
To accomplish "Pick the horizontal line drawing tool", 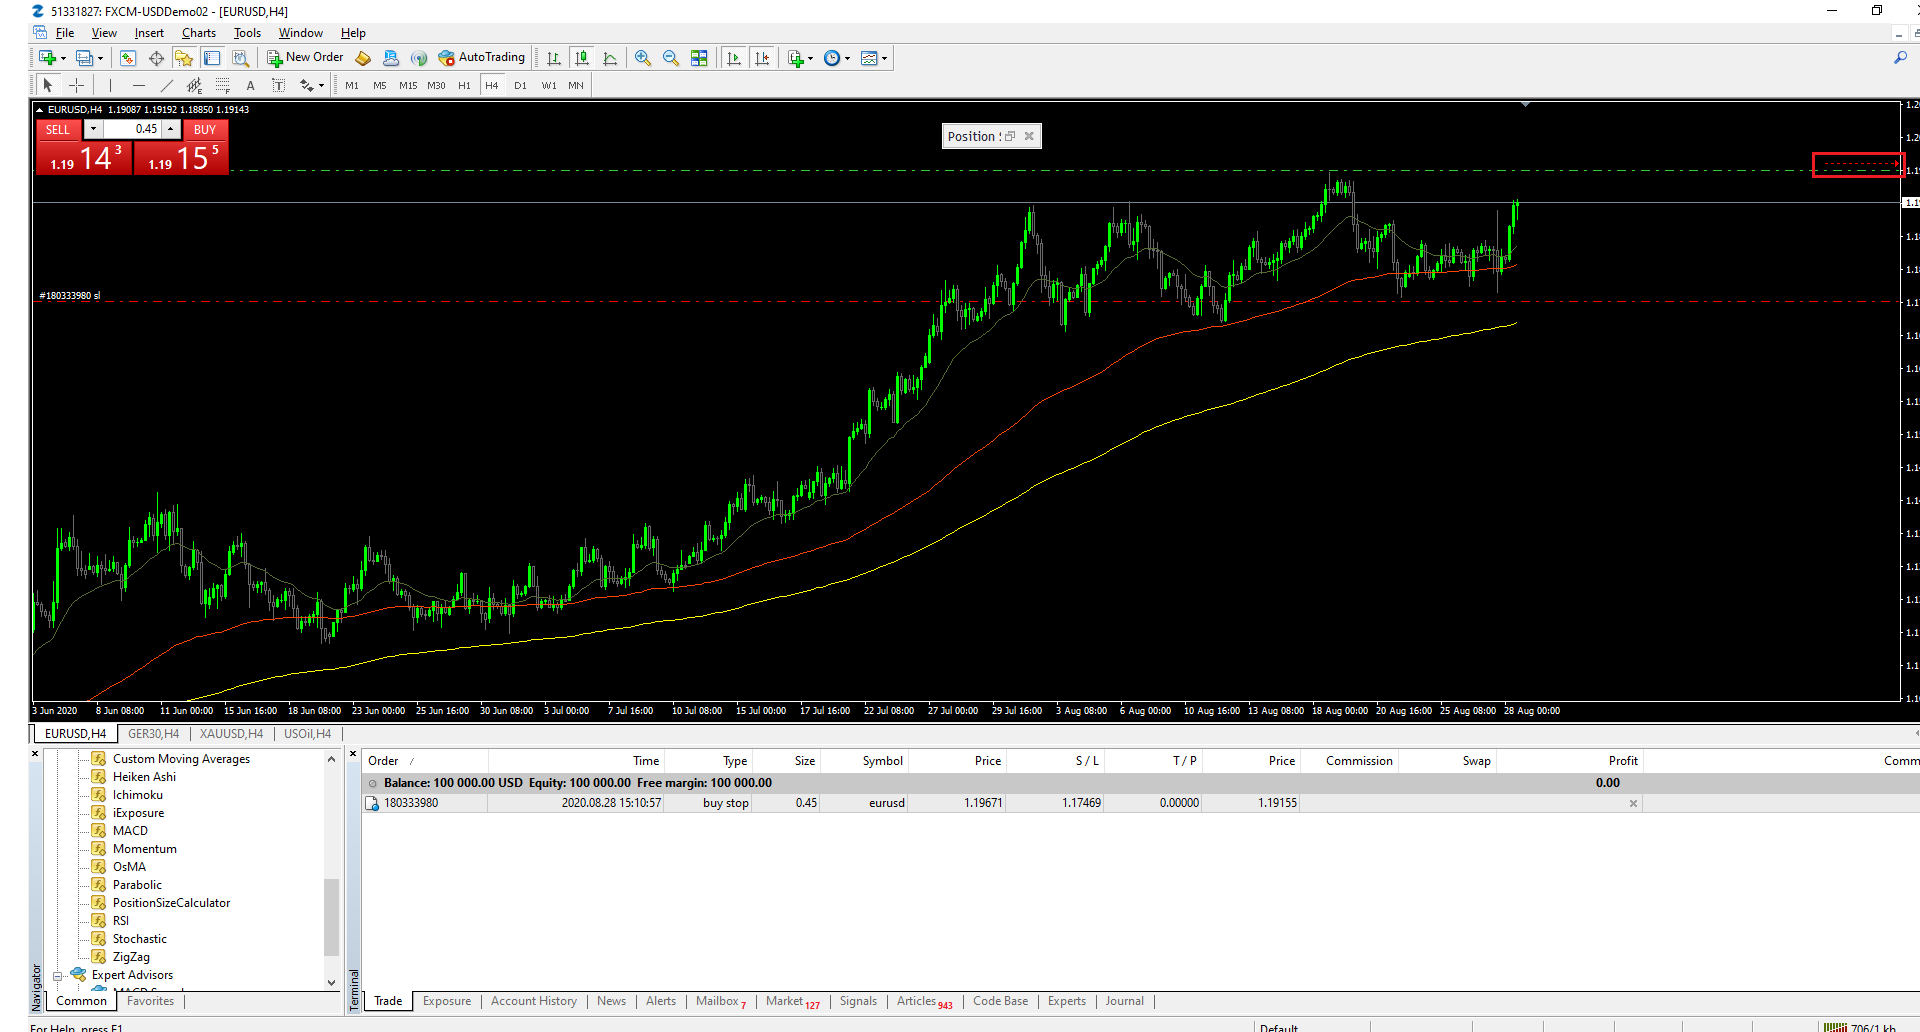I will pyautogui.click(x=139, y=86).
